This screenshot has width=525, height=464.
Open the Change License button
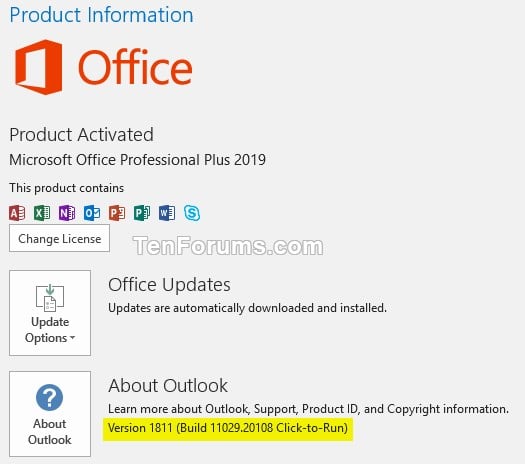59,238
